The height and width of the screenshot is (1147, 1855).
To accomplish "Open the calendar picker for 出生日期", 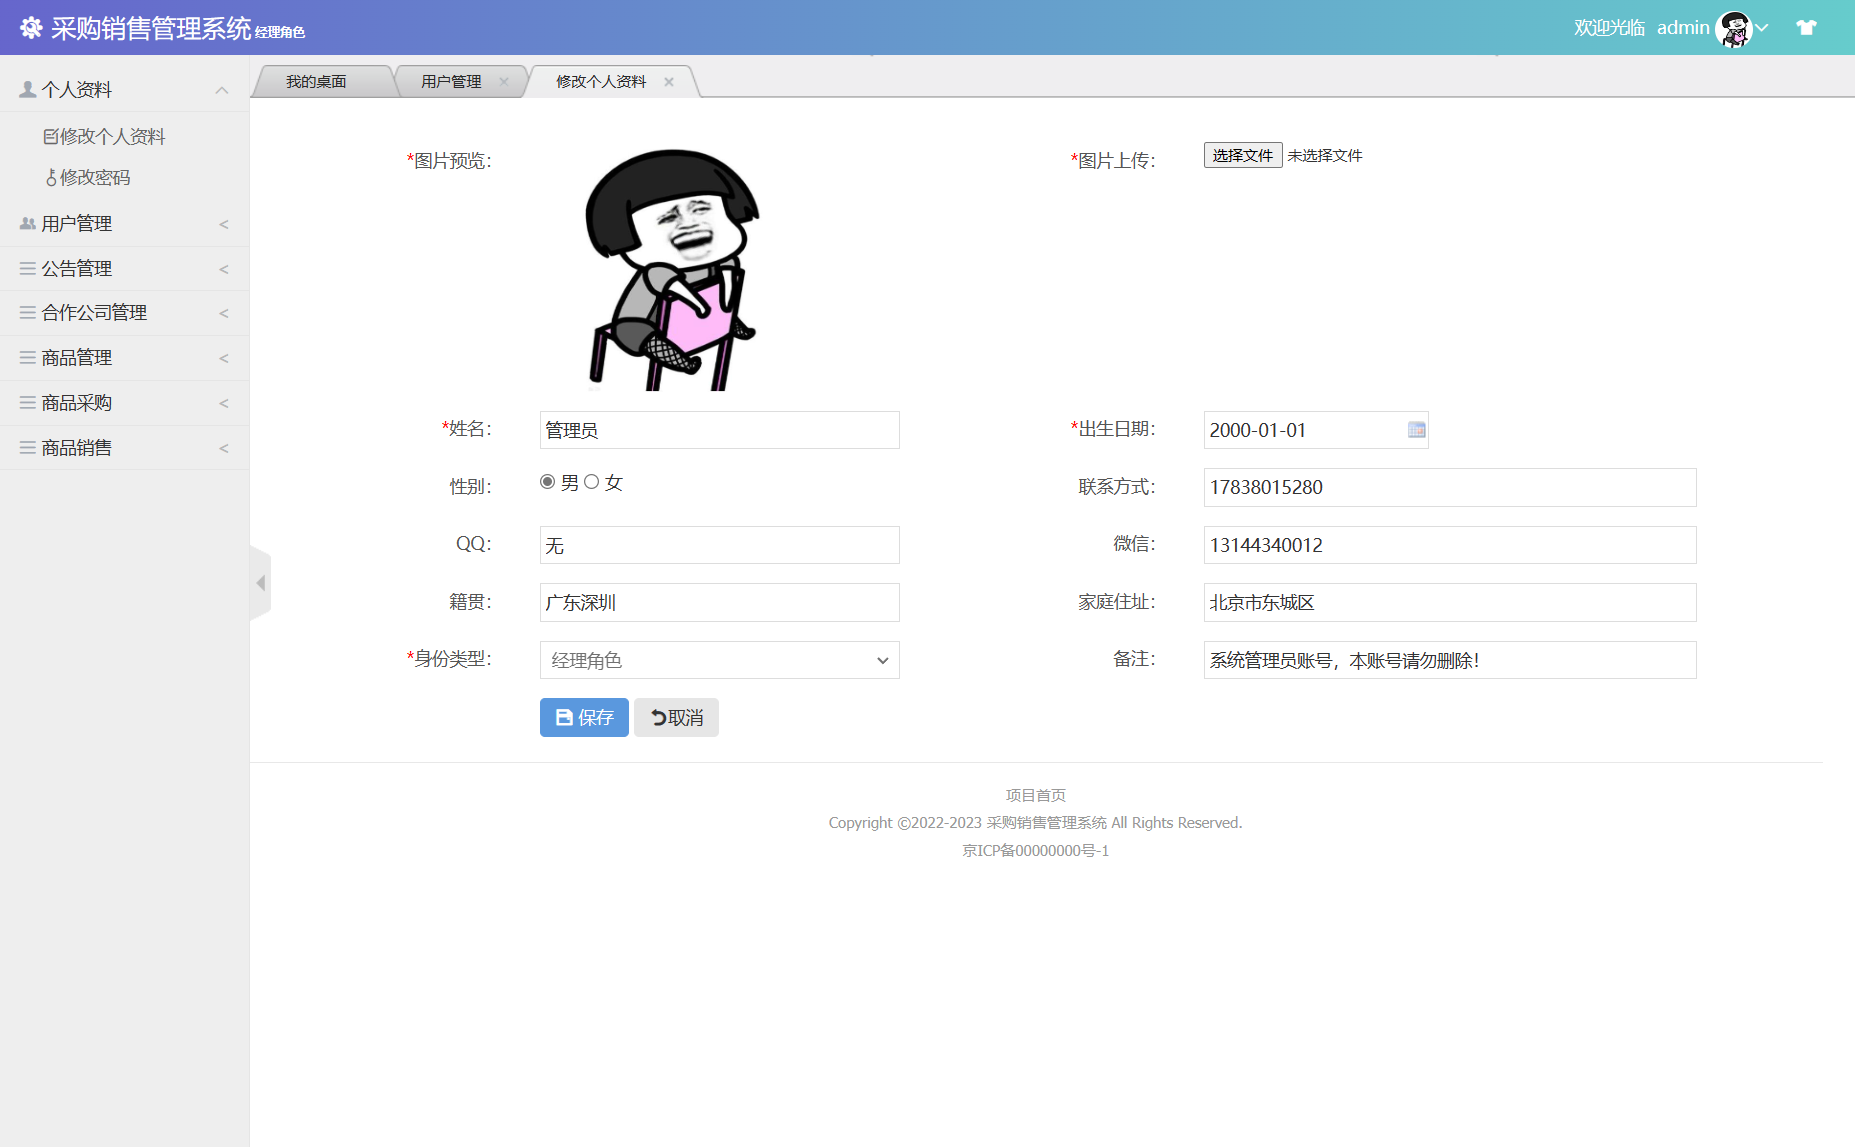I will [x=1416, y=430].
